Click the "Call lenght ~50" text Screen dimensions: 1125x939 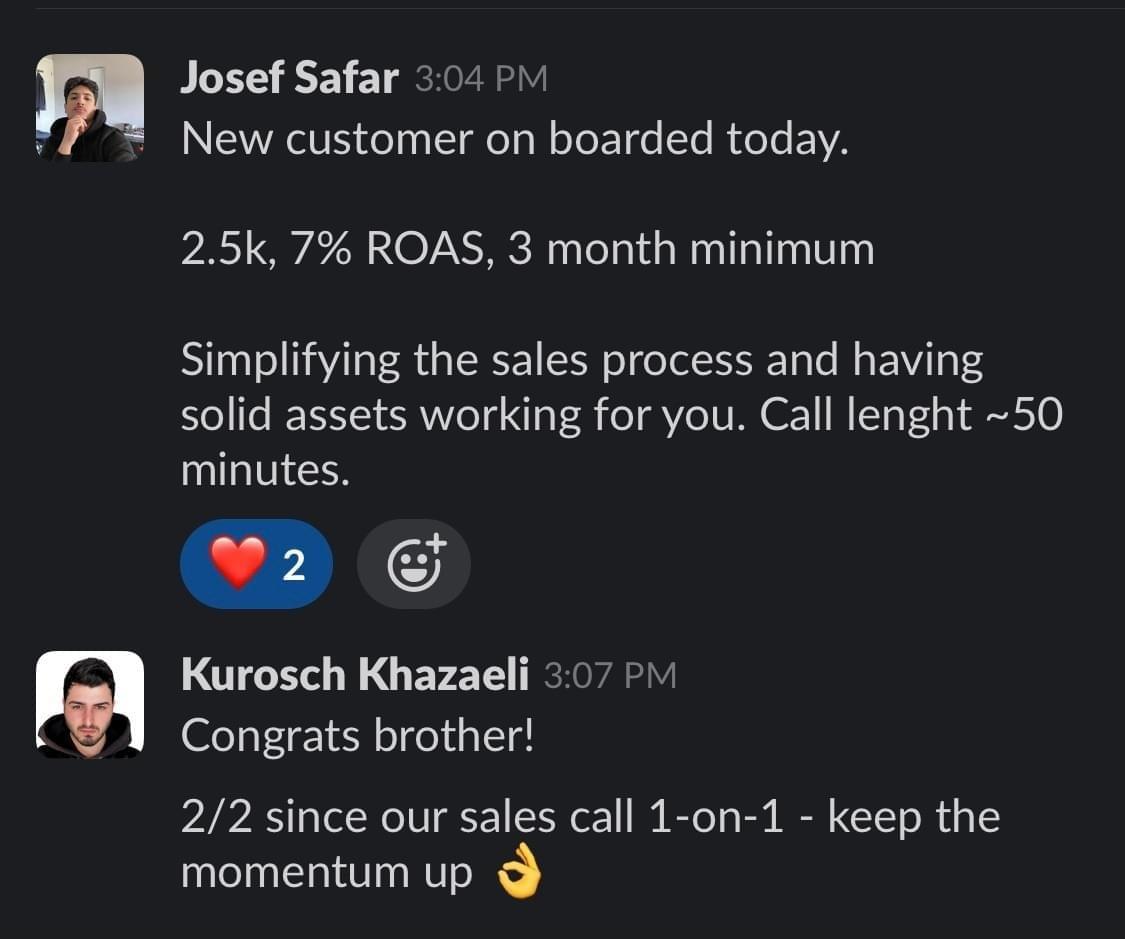coord(910,415)
